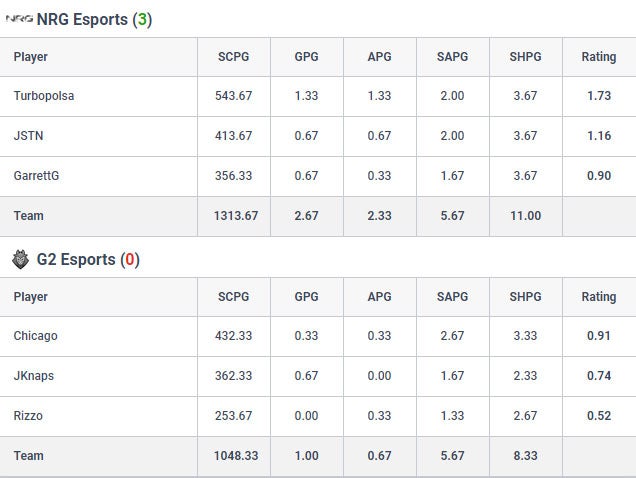This screenshot has width=636, height=478.
Task: Open GarrettG's player page
Action: click(x=36, y=176)
